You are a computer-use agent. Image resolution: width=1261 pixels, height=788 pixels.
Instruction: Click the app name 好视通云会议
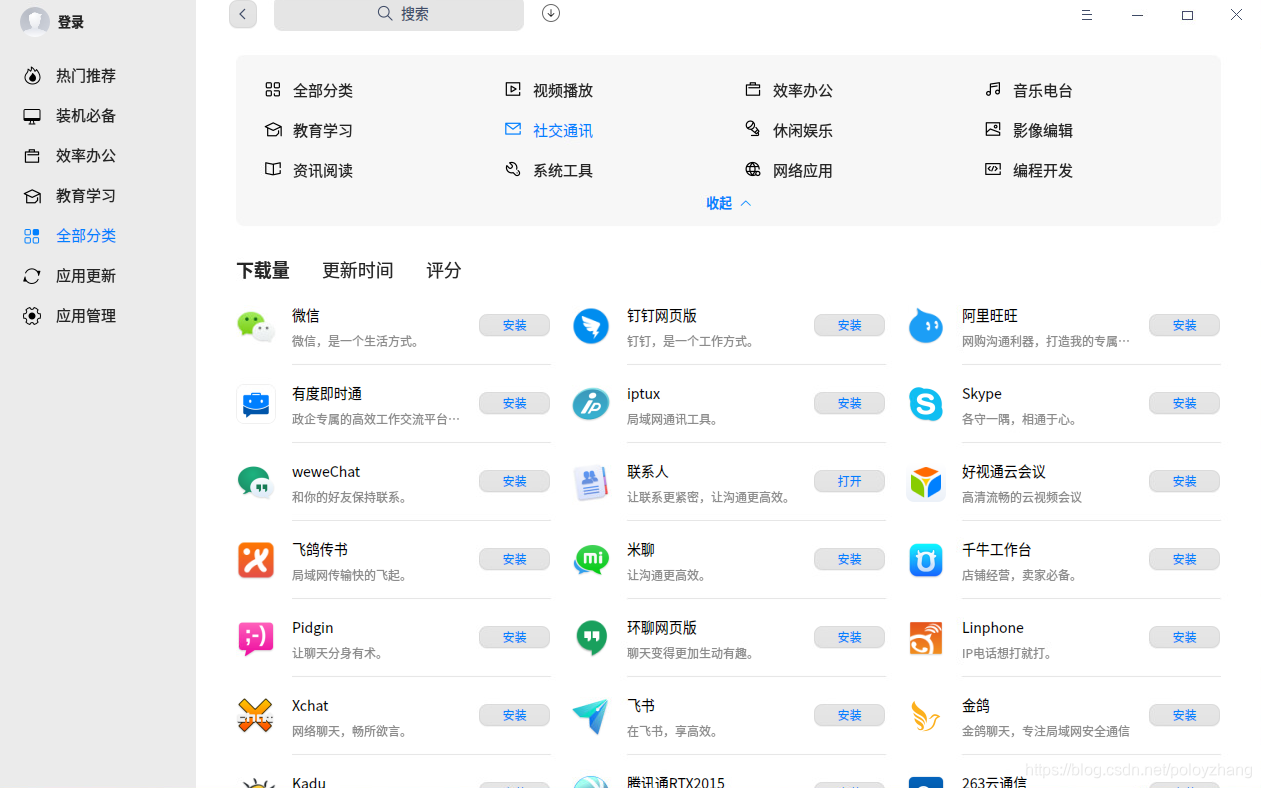(x=1004, y=472)
